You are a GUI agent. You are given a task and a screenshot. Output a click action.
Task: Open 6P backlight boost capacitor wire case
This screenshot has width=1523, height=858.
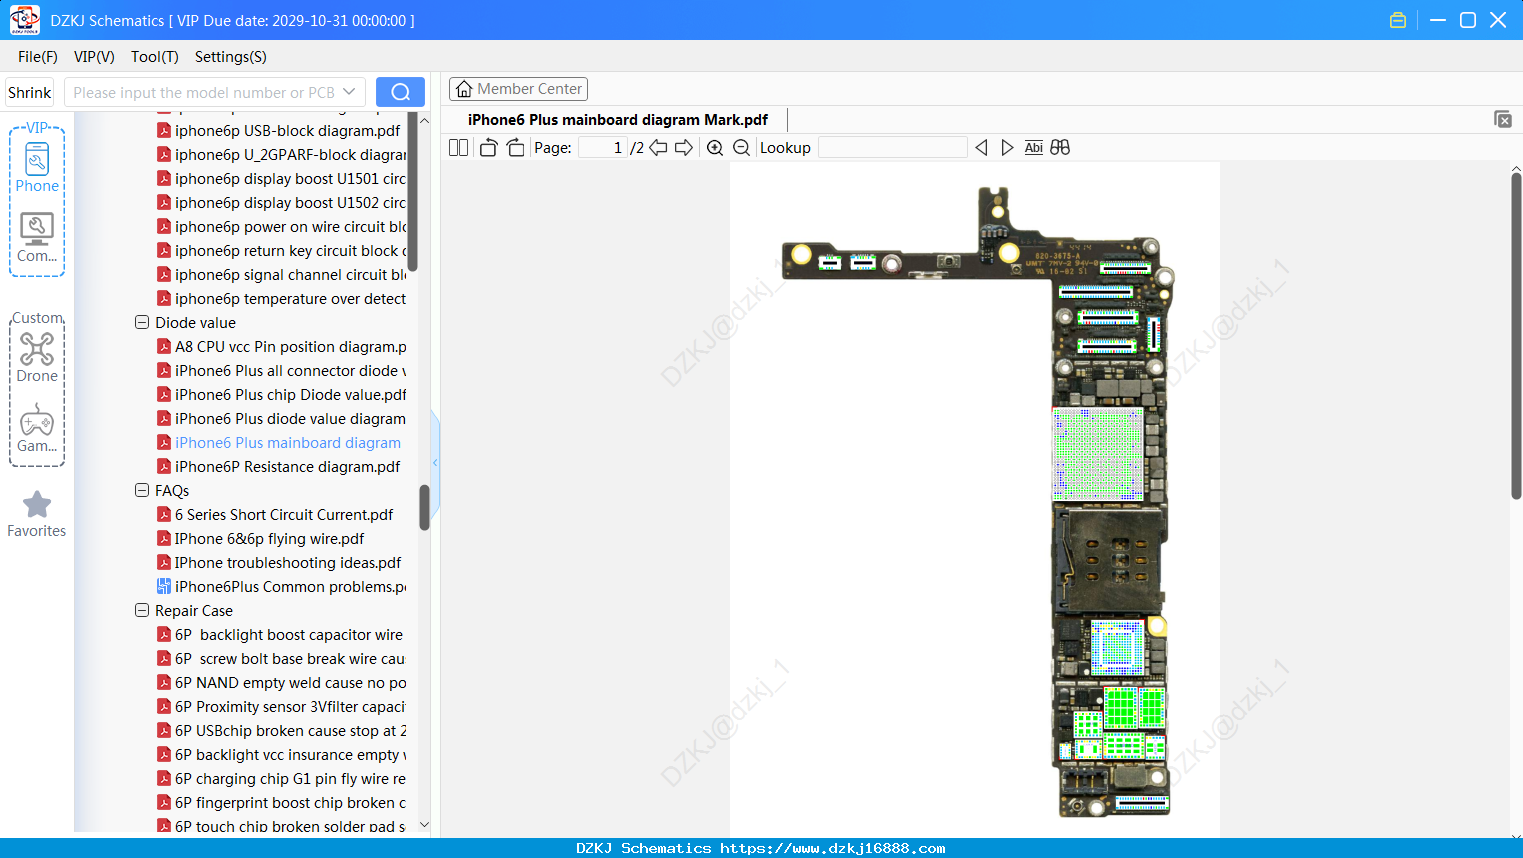(289, 635)
